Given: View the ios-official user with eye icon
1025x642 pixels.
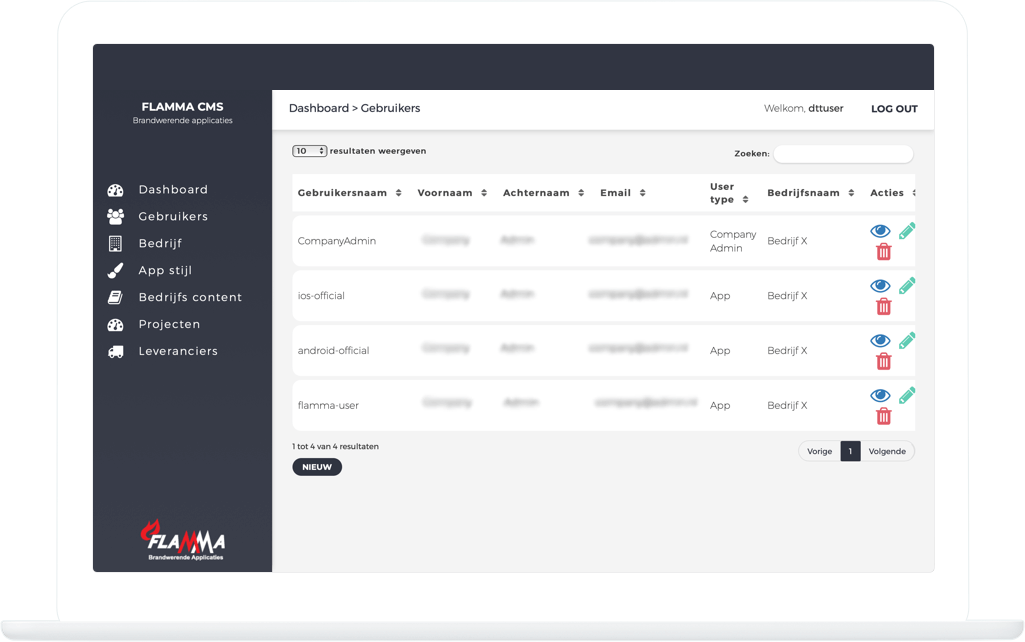Looking at the screenshot, I should click(x=881, y=286).
